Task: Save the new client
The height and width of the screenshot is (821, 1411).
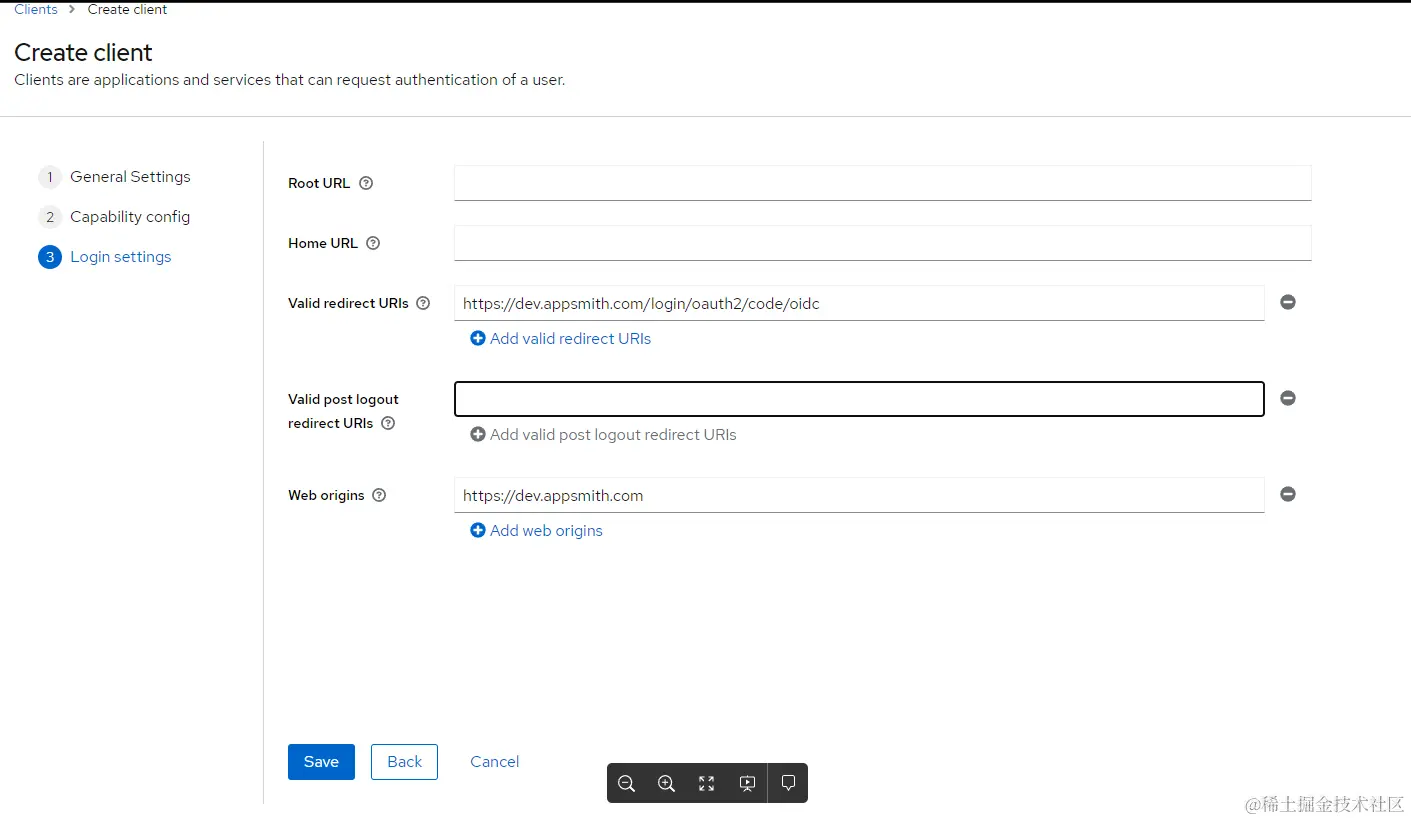Action: pyautogui.click(x=321, y=762)
